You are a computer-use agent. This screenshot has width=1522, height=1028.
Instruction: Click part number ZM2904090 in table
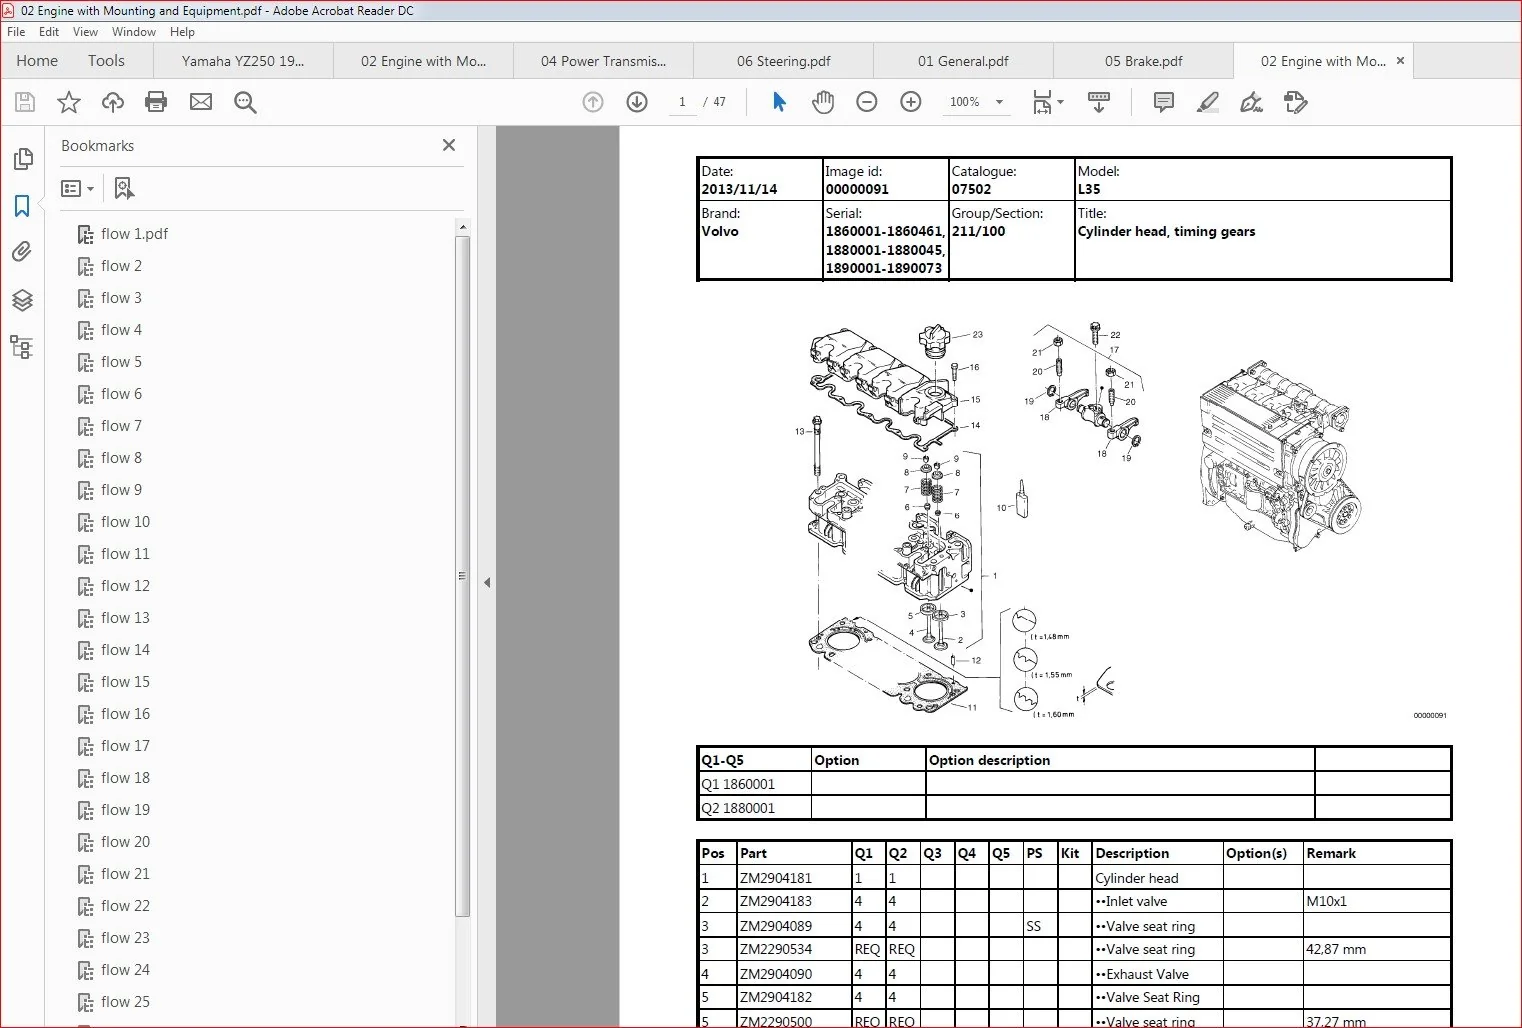point(776,974)
